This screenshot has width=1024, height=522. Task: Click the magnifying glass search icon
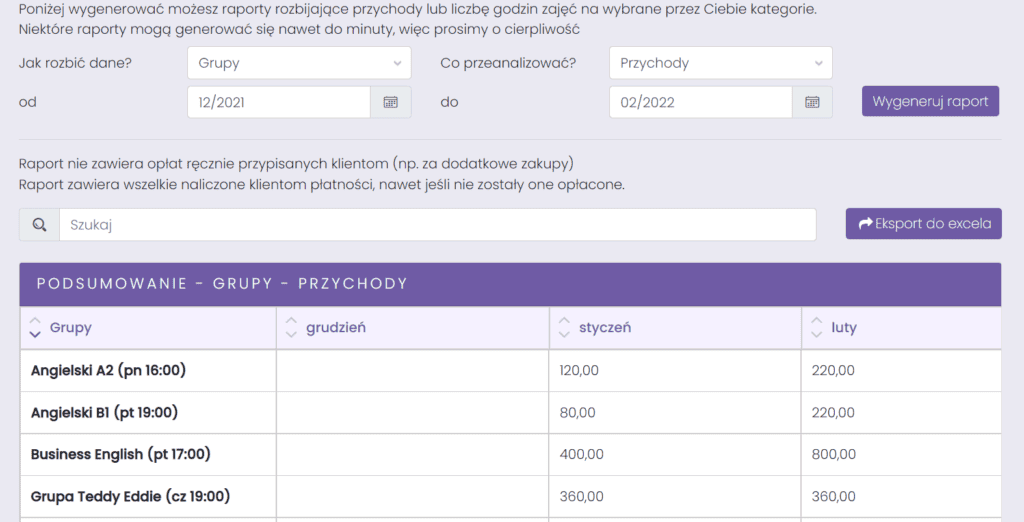tap(39, 225)
